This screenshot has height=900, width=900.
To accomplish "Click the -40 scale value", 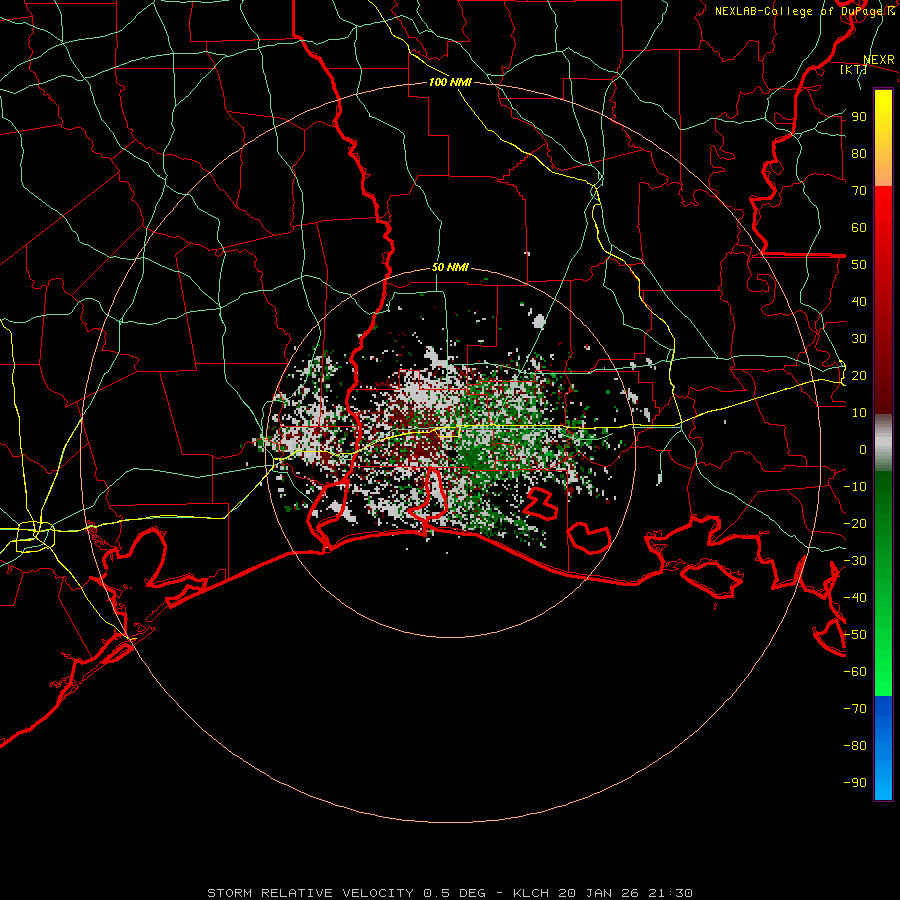I will (855, 598).
